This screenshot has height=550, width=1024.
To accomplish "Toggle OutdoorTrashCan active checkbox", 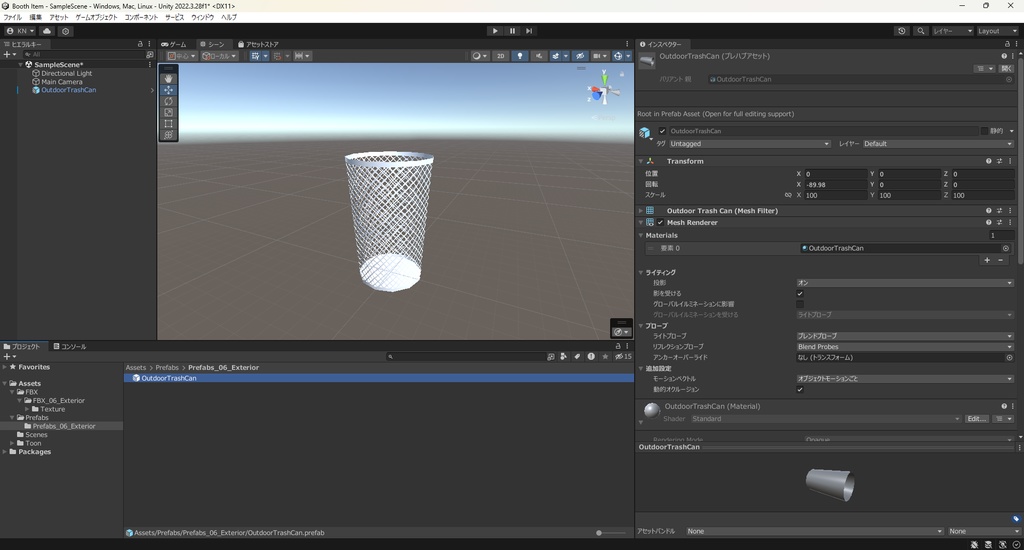I will coord(662,131).
